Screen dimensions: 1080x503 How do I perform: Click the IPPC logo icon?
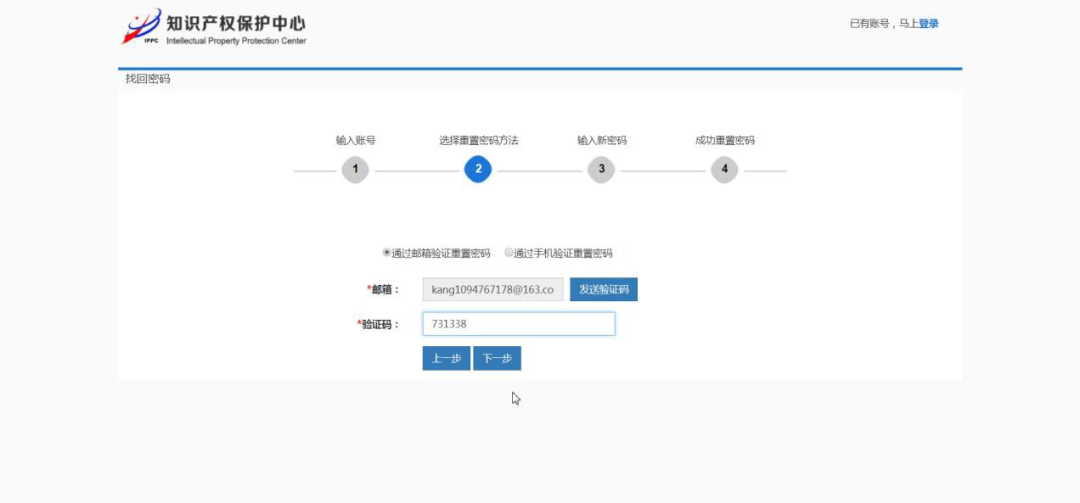[x=141, y=27]
